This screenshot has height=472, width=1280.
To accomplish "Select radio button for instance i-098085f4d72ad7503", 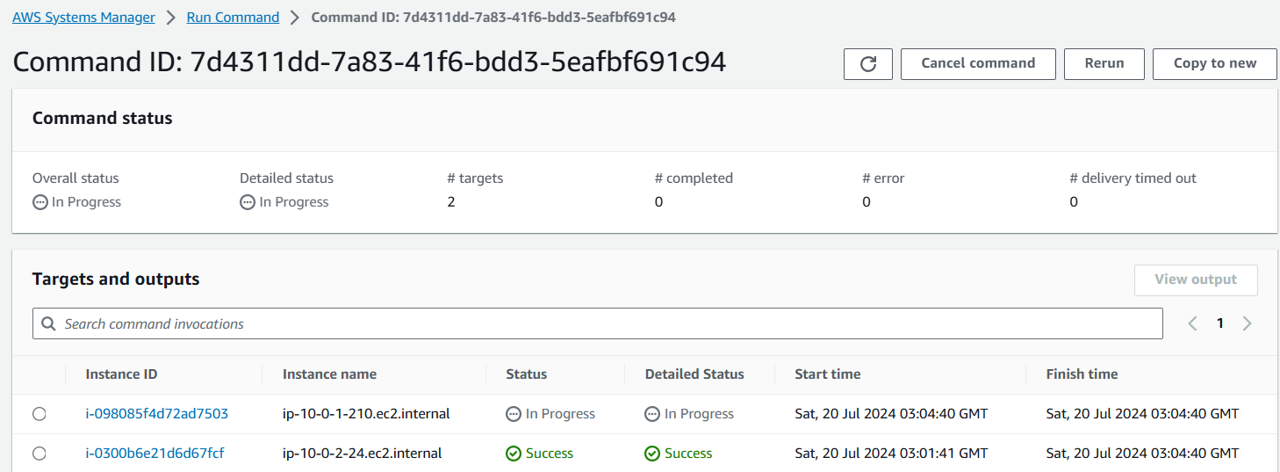I will pyautogui.click(x=39, y=414).
